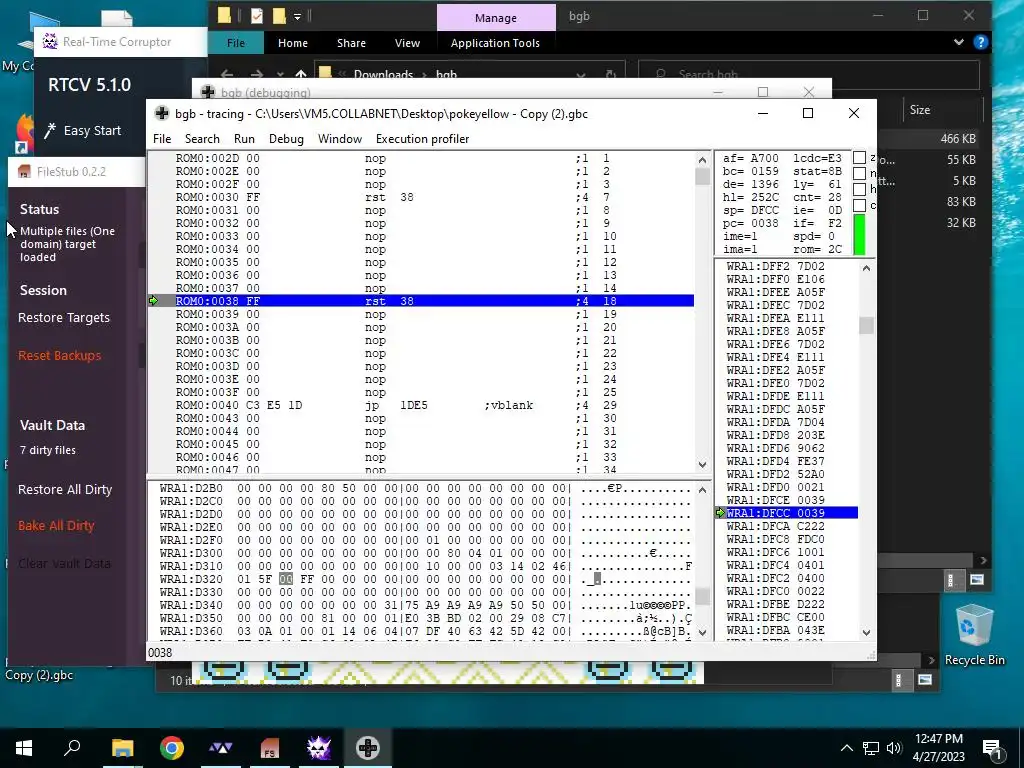
Task: Open the Search menu in bgb
Action: point(202,138)
